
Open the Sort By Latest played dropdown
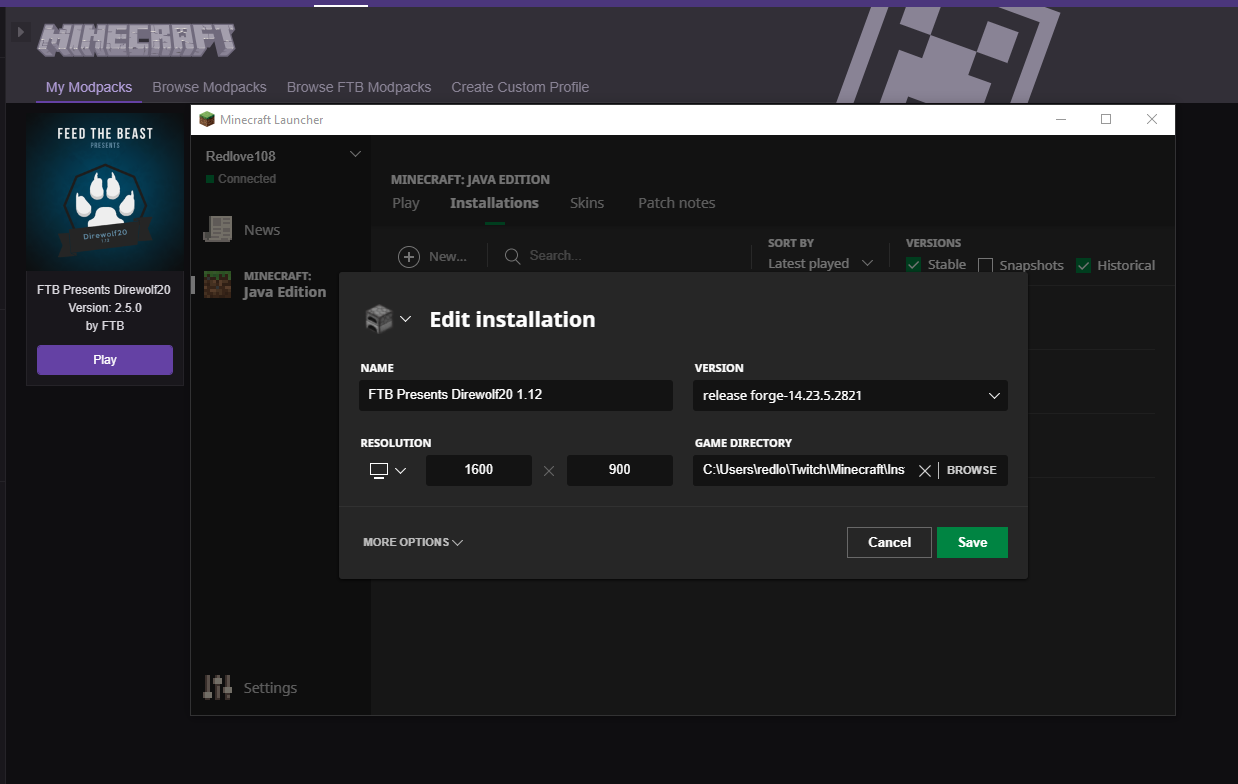[820, 263]
